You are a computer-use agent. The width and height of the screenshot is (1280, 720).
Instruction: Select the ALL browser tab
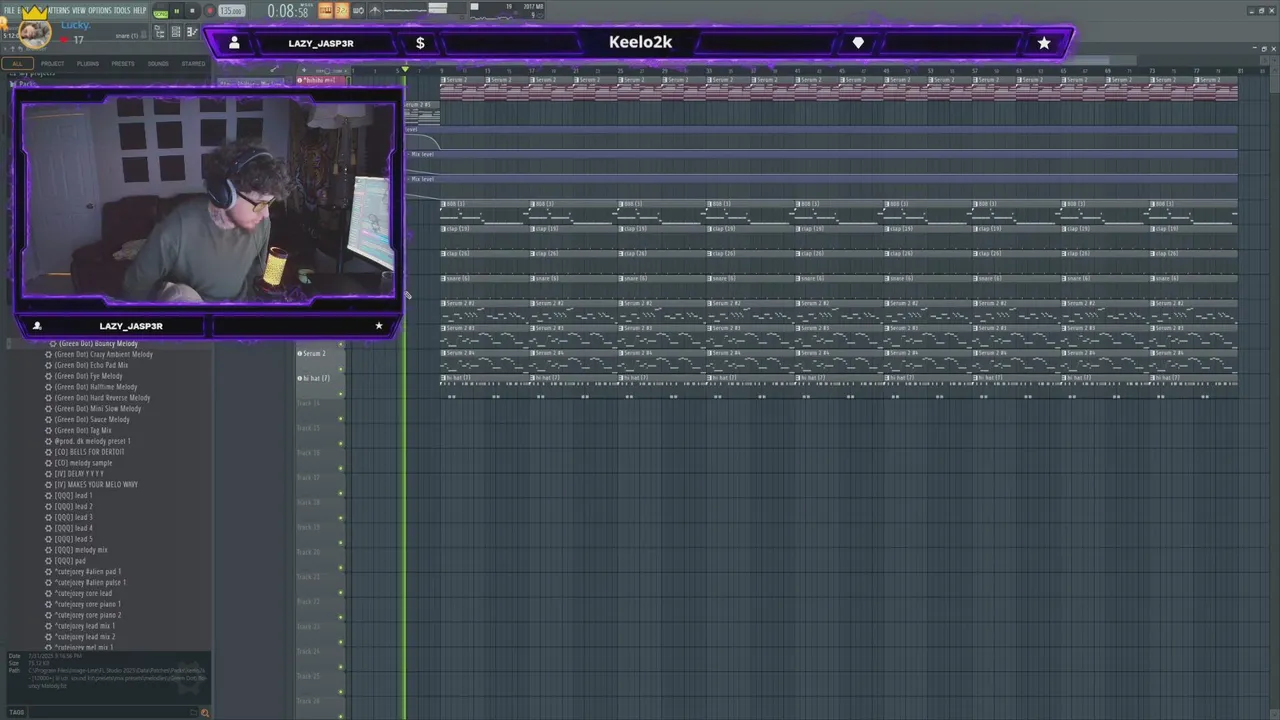click(x=17, y=63)
